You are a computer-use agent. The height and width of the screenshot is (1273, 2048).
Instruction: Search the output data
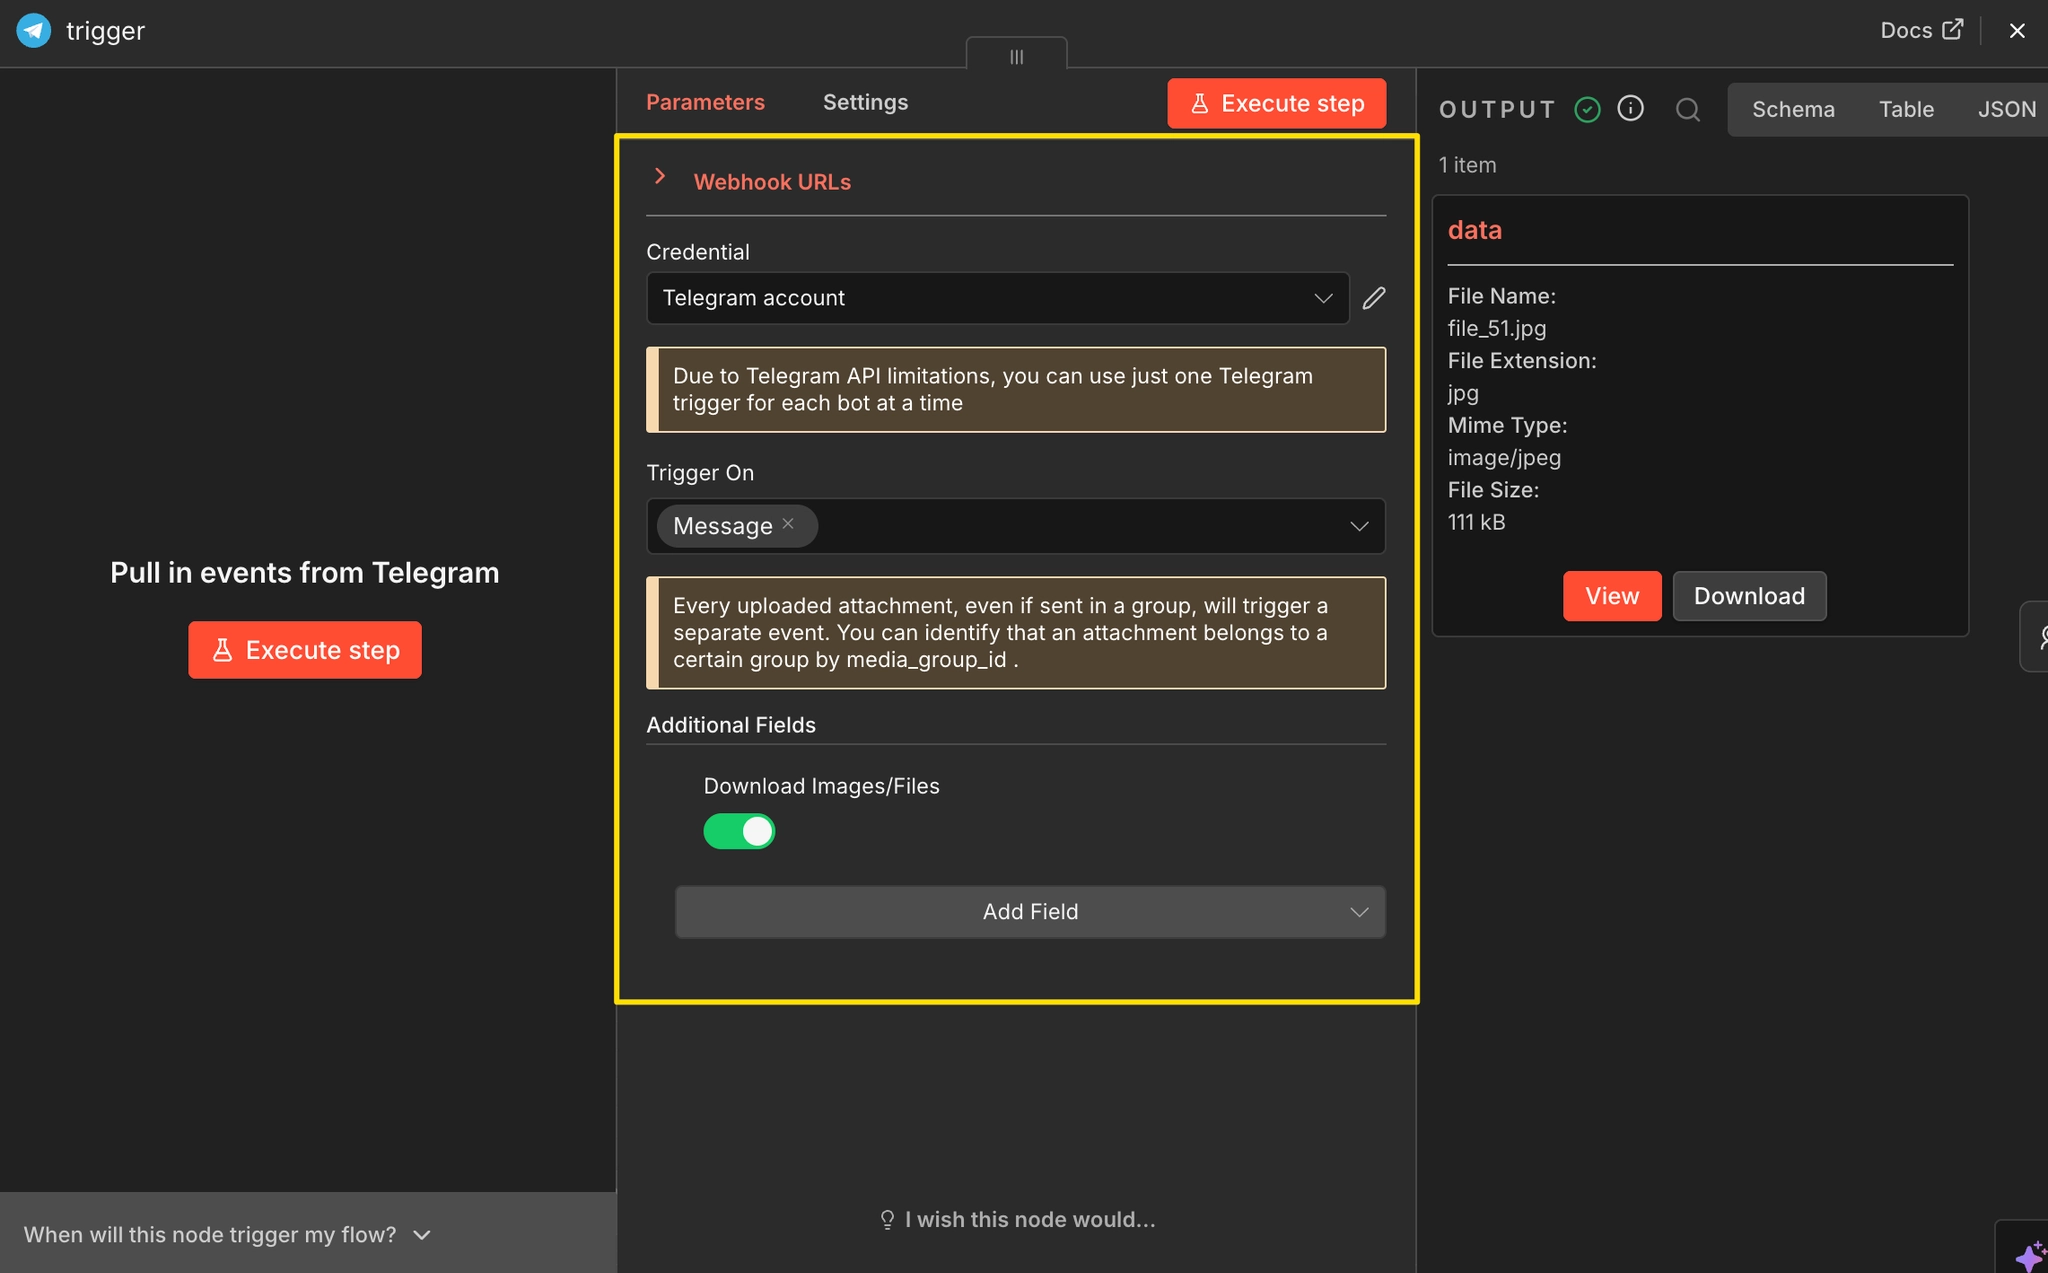pos(1688,109)
